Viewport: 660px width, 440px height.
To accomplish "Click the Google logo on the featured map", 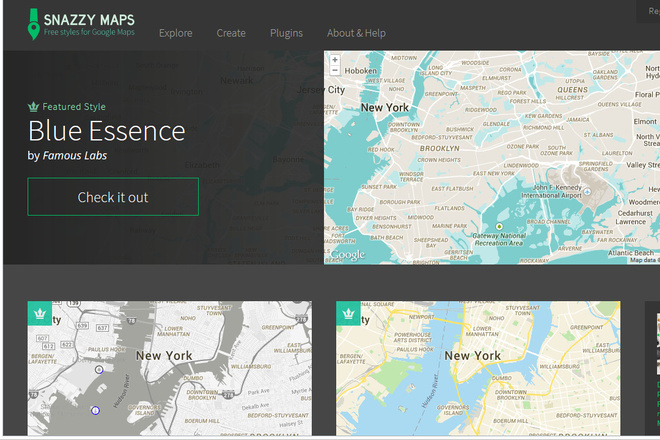I will (x=347, y=255).
